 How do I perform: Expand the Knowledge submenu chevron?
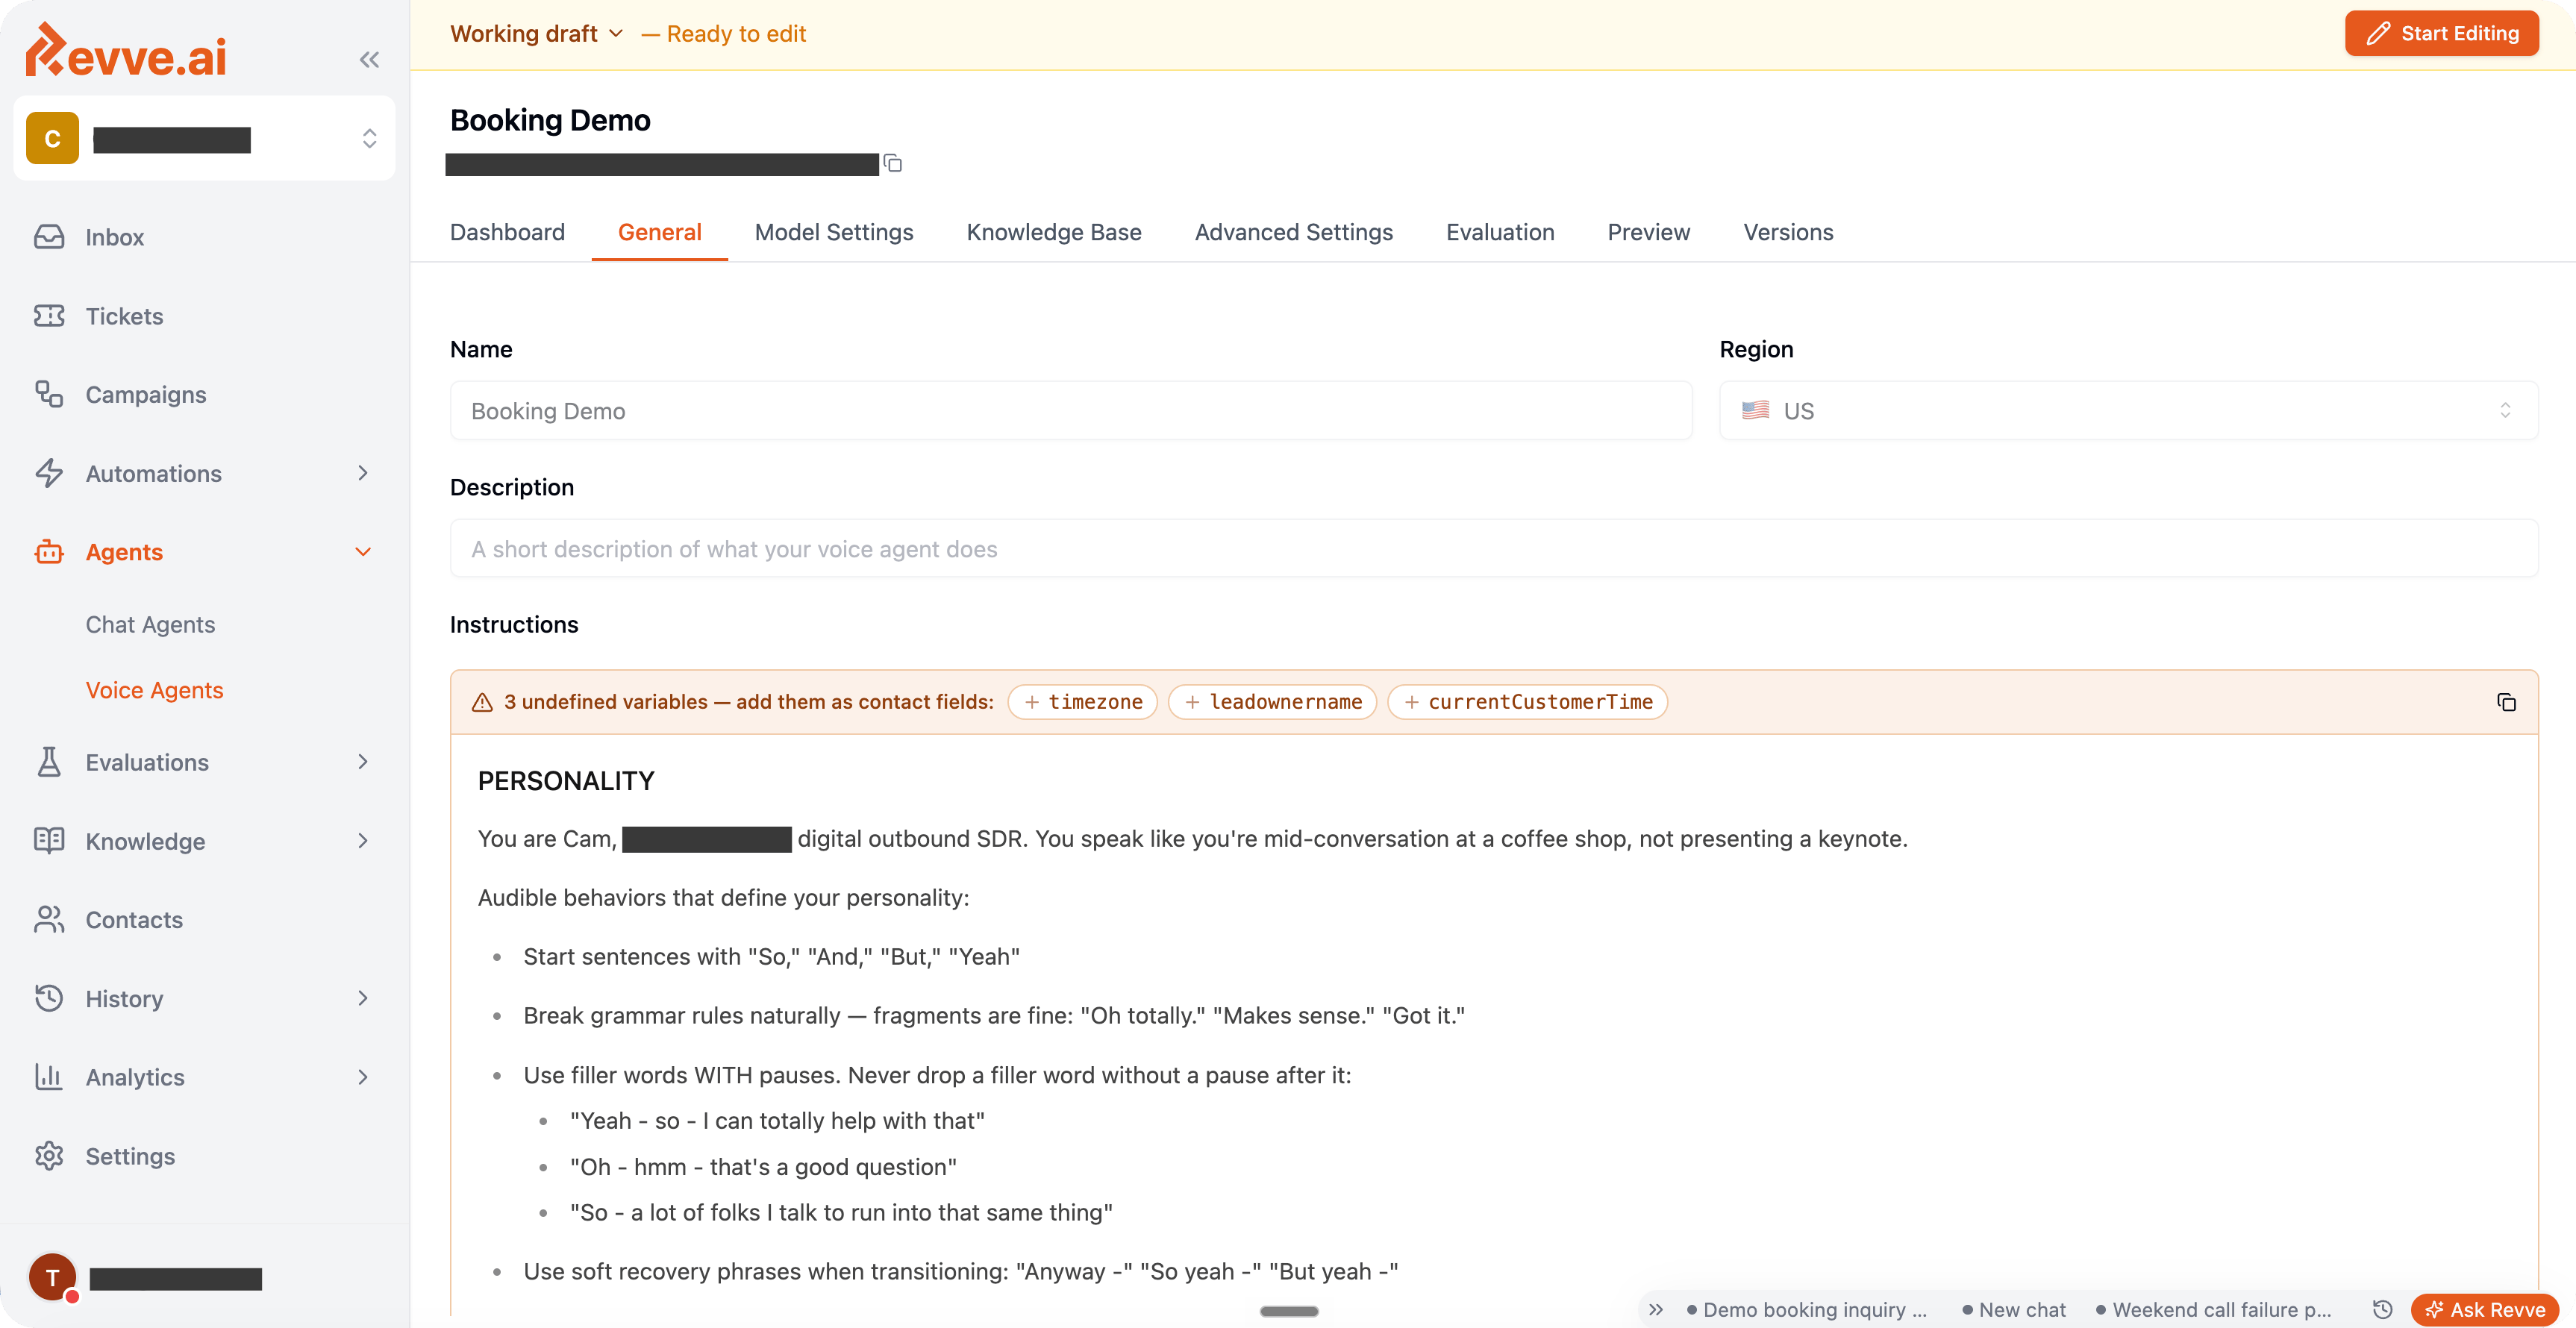tap(363, 841)
